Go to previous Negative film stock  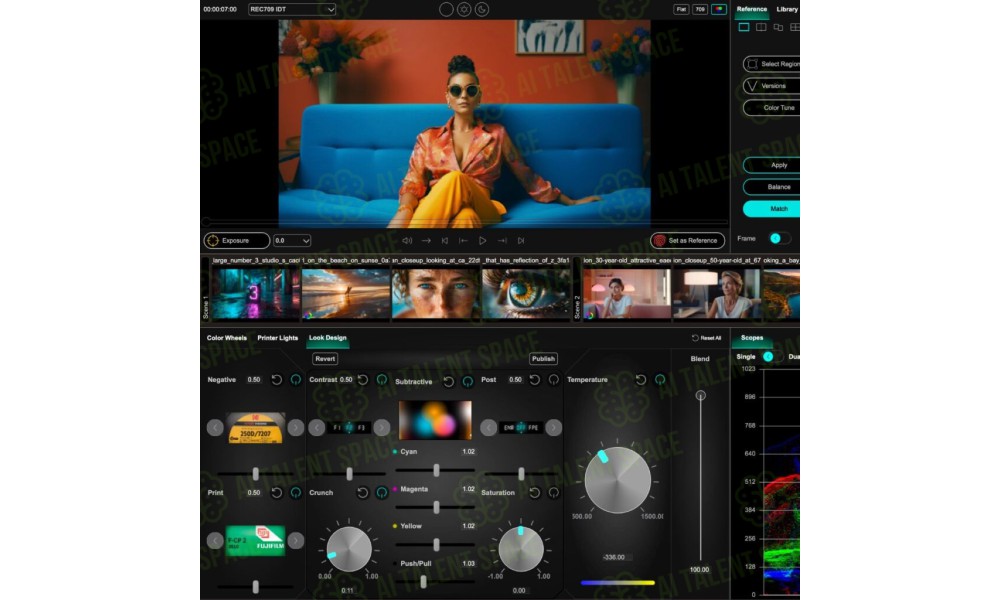coord(215,427)
